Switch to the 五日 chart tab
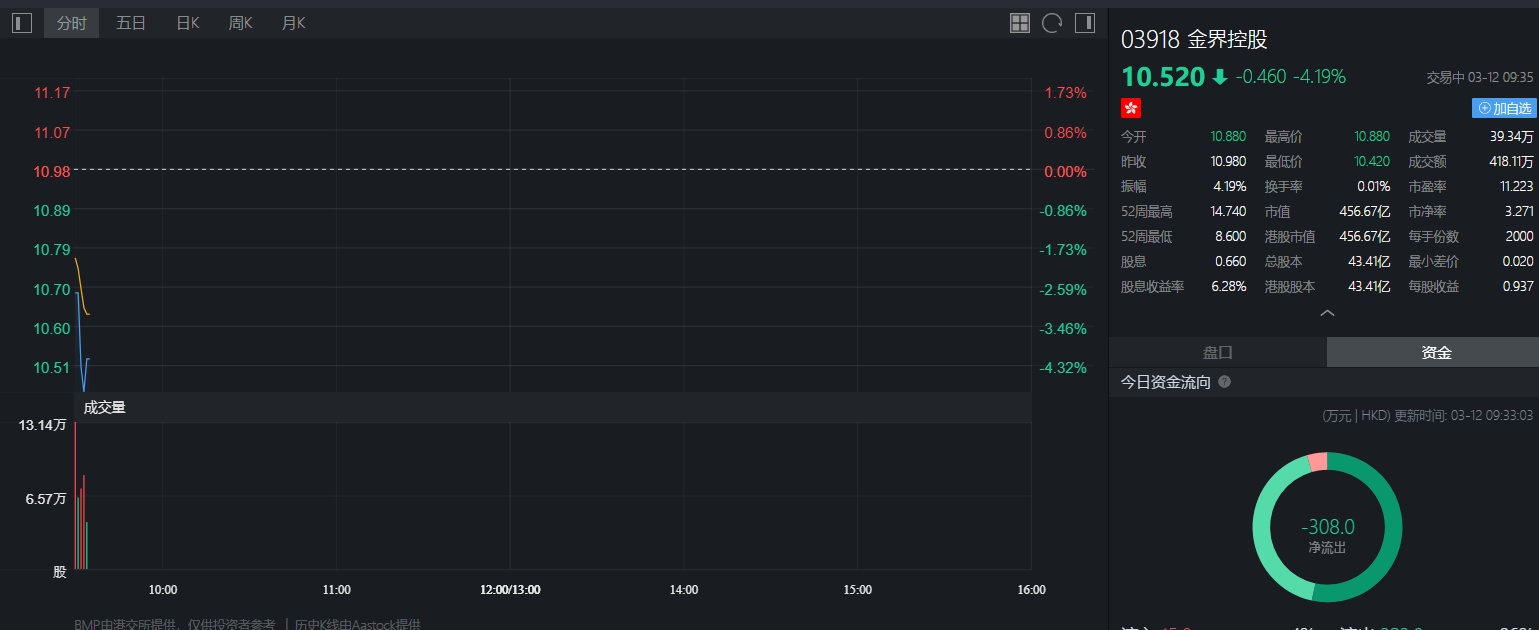This screenshot has width=1539, height=630. (131, 23)
